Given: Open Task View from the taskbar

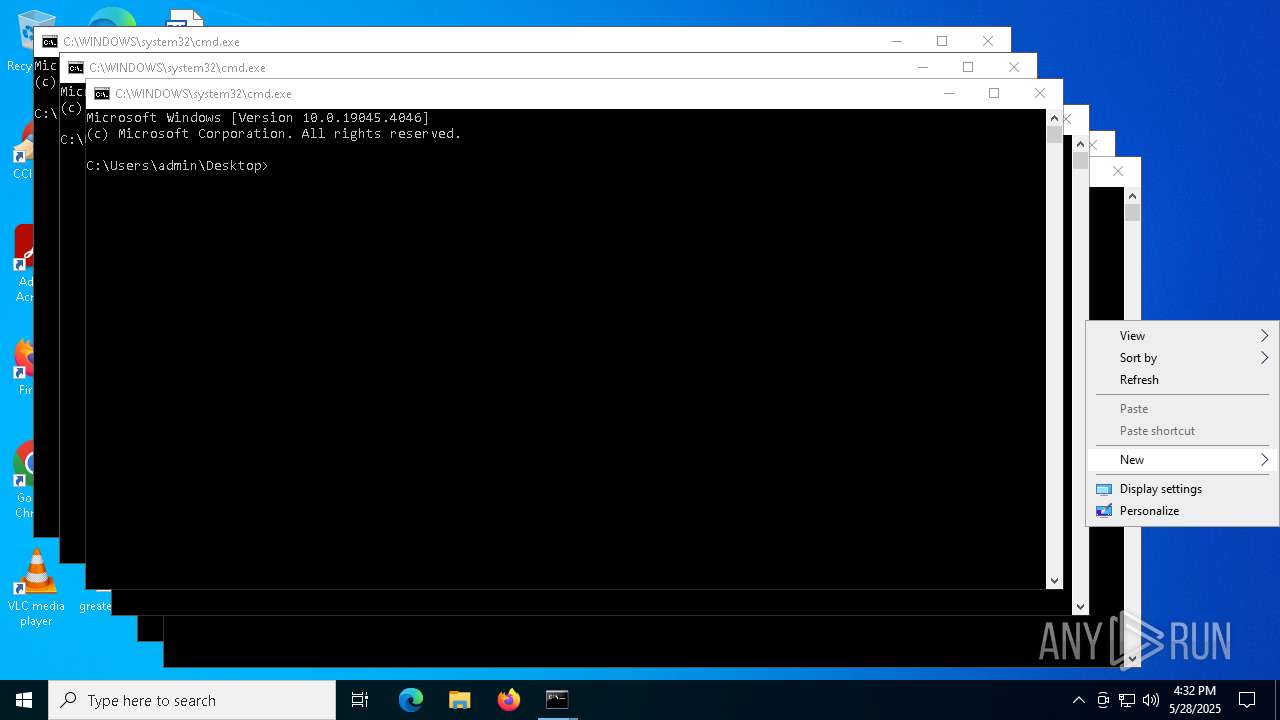Looking at the screenshot, I should click(360, 700).
